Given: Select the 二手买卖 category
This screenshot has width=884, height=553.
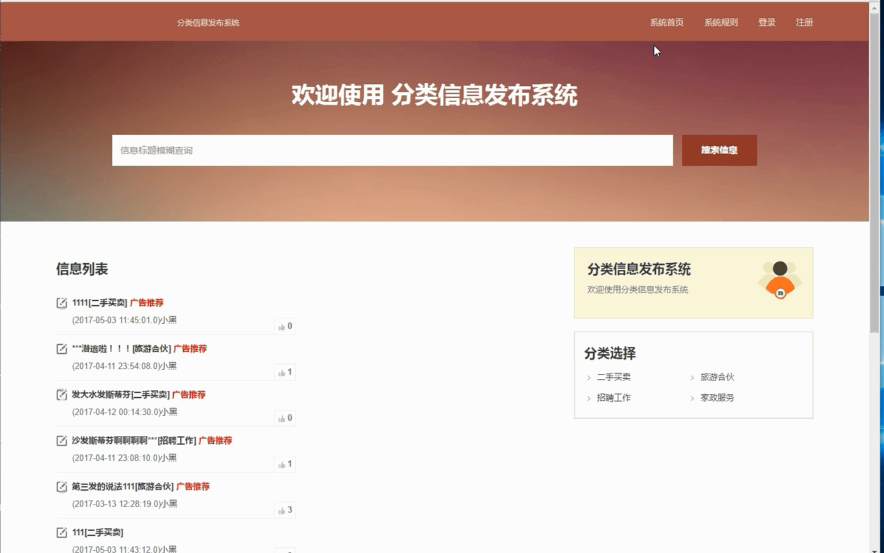Looking at the screenshot, I should (614, 377).
